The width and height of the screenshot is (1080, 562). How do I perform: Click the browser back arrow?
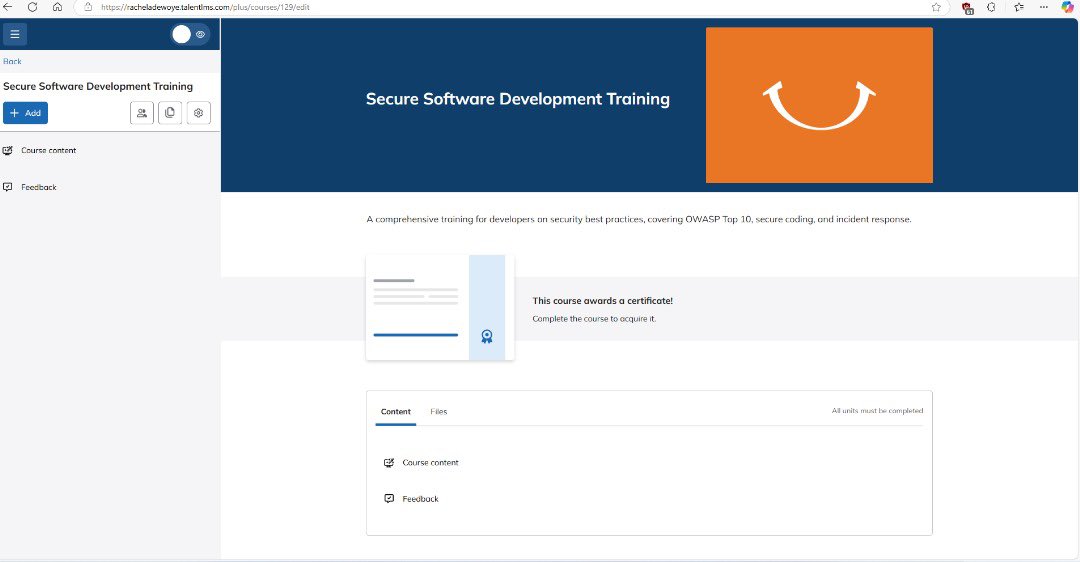(8, 7)
